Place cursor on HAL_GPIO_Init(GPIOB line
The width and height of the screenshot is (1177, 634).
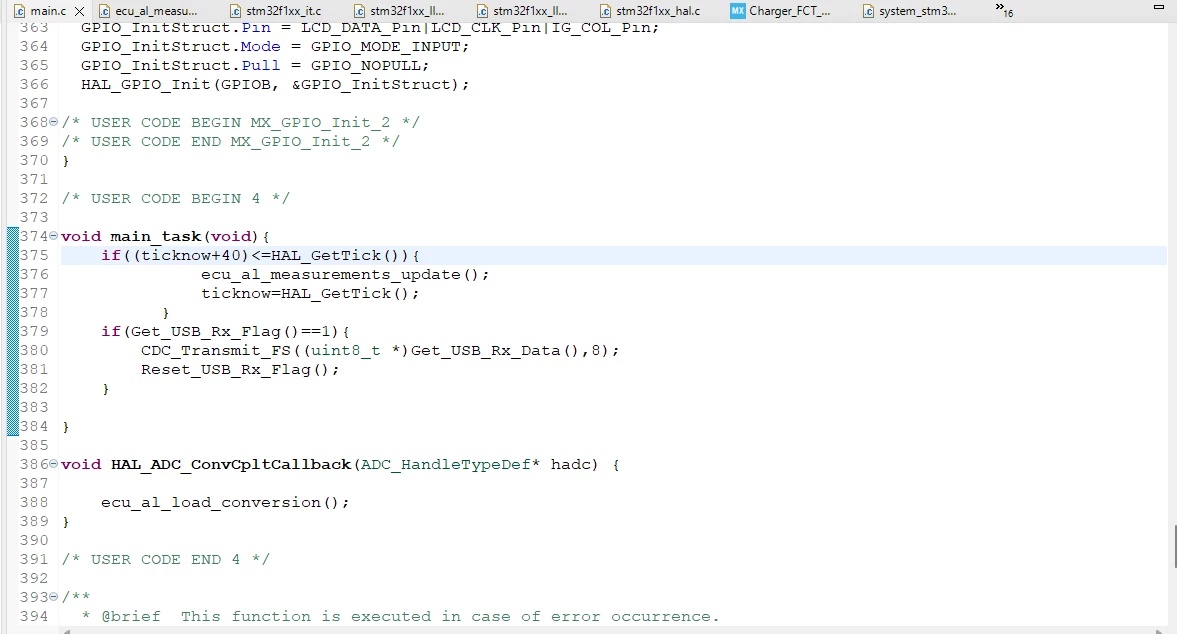275,85
